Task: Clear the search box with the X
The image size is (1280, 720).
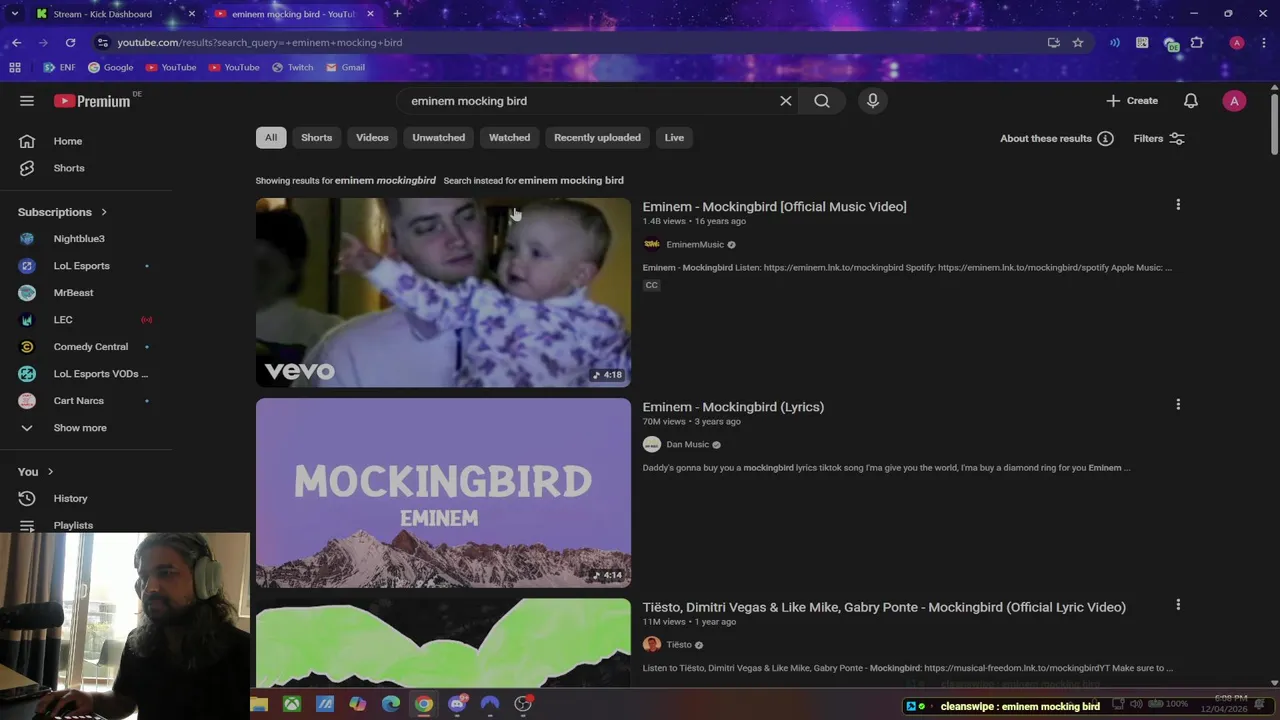Action: pos(786,101)
